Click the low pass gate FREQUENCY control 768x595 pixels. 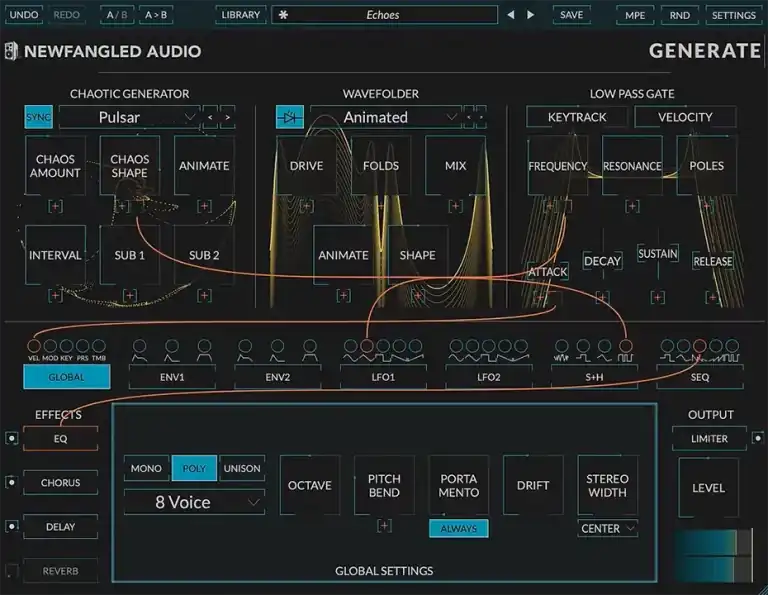557,166
